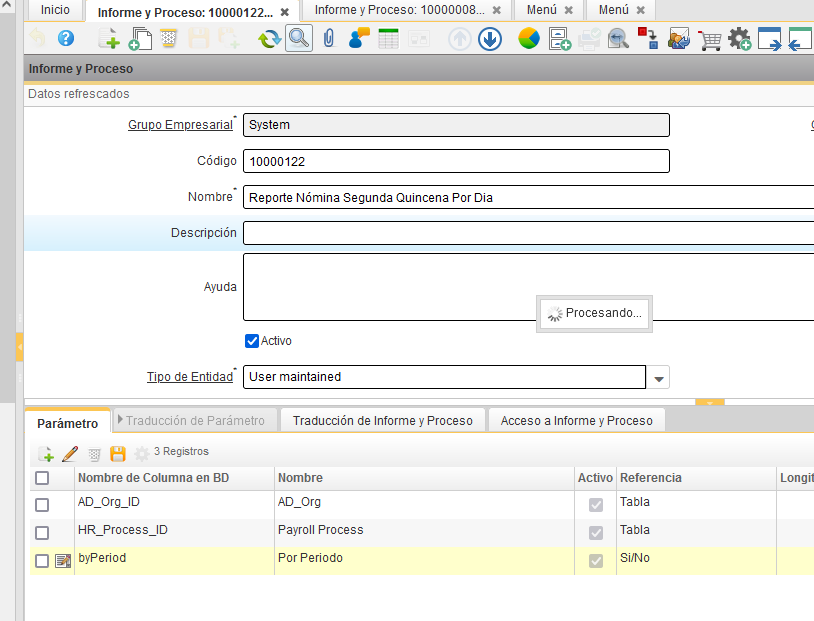Screen dimensions: 814x621
Task: Go to next record with down arrow
Action: [490, 39]
